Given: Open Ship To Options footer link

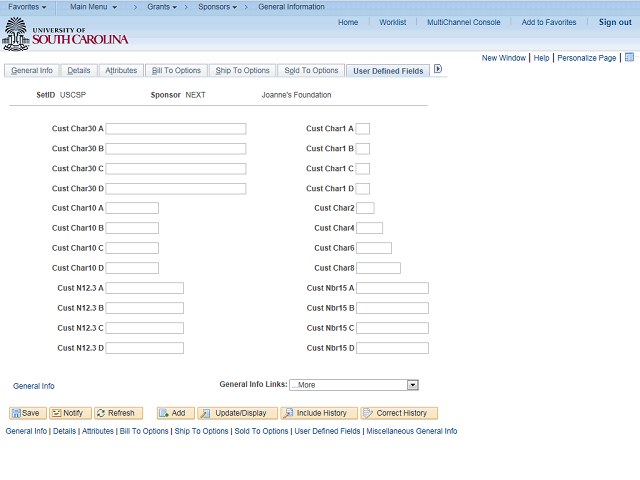Looking at the screenshot, I should tap(202, 431).
